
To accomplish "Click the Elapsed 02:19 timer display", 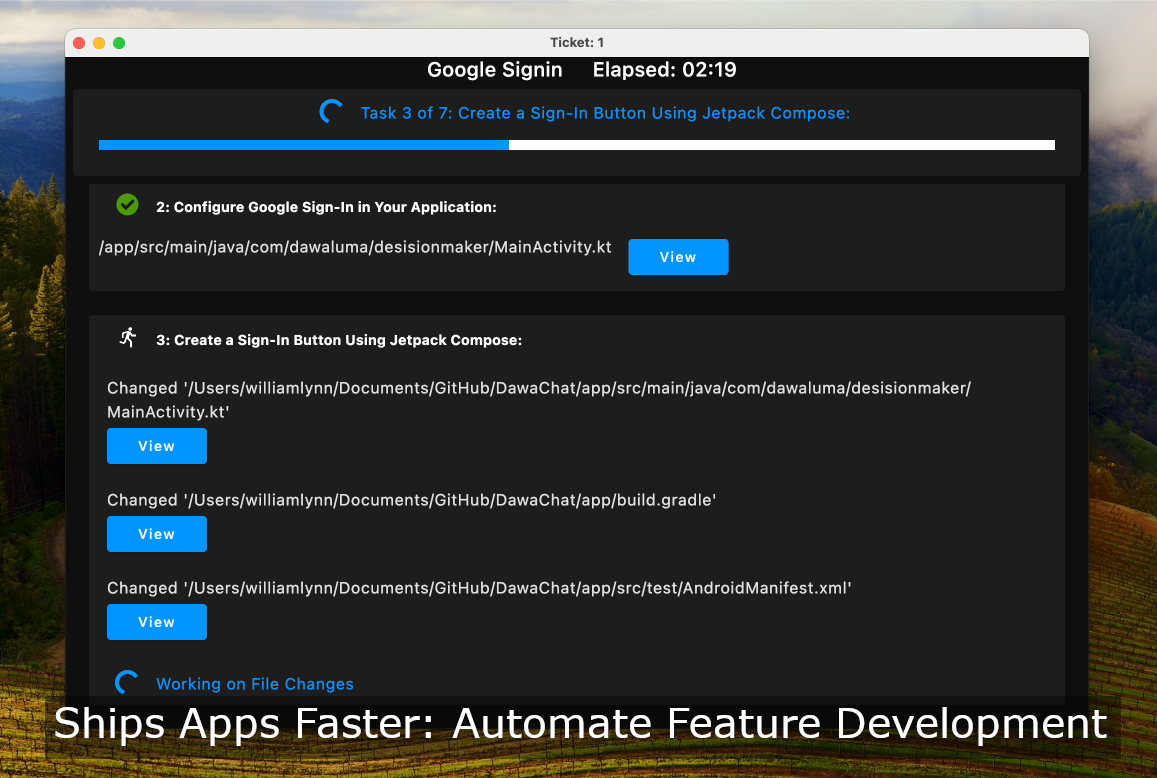I will coord(665,70).
